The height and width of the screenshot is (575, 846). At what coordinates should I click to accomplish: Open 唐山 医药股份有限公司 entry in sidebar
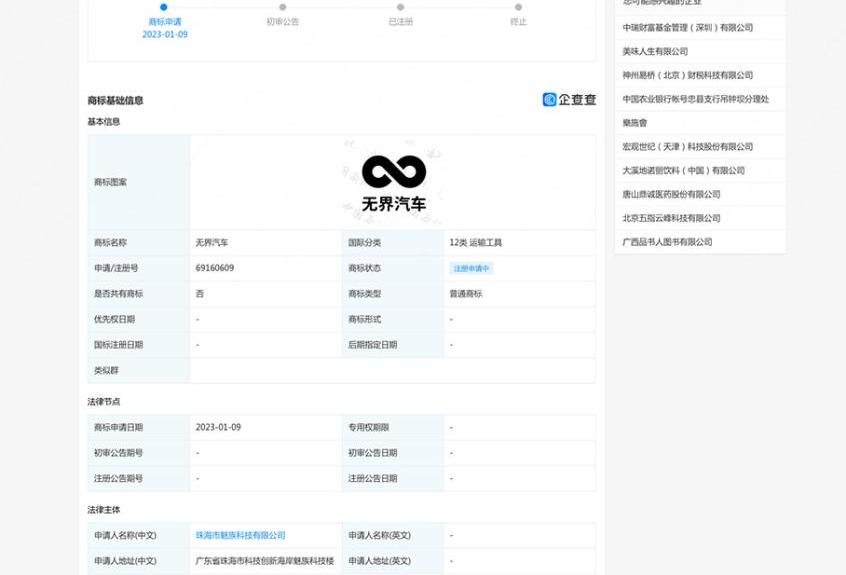click(671, 194)
